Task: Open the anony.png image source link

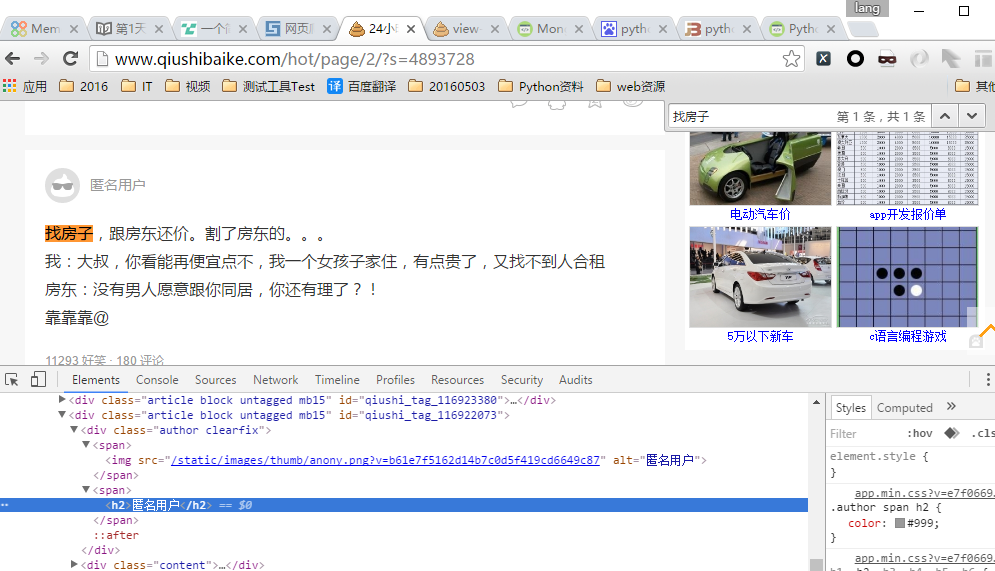Action: [x=385, y=460]
